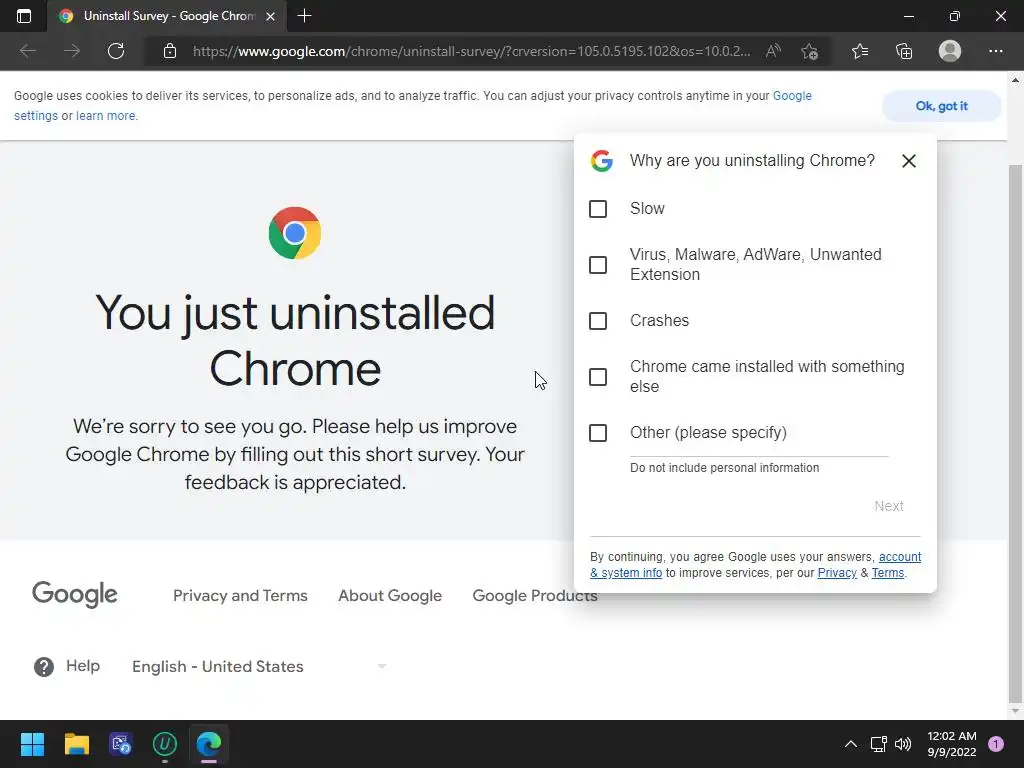
Task: Open the tab actions menu icon
Action: tap(24, 16)
